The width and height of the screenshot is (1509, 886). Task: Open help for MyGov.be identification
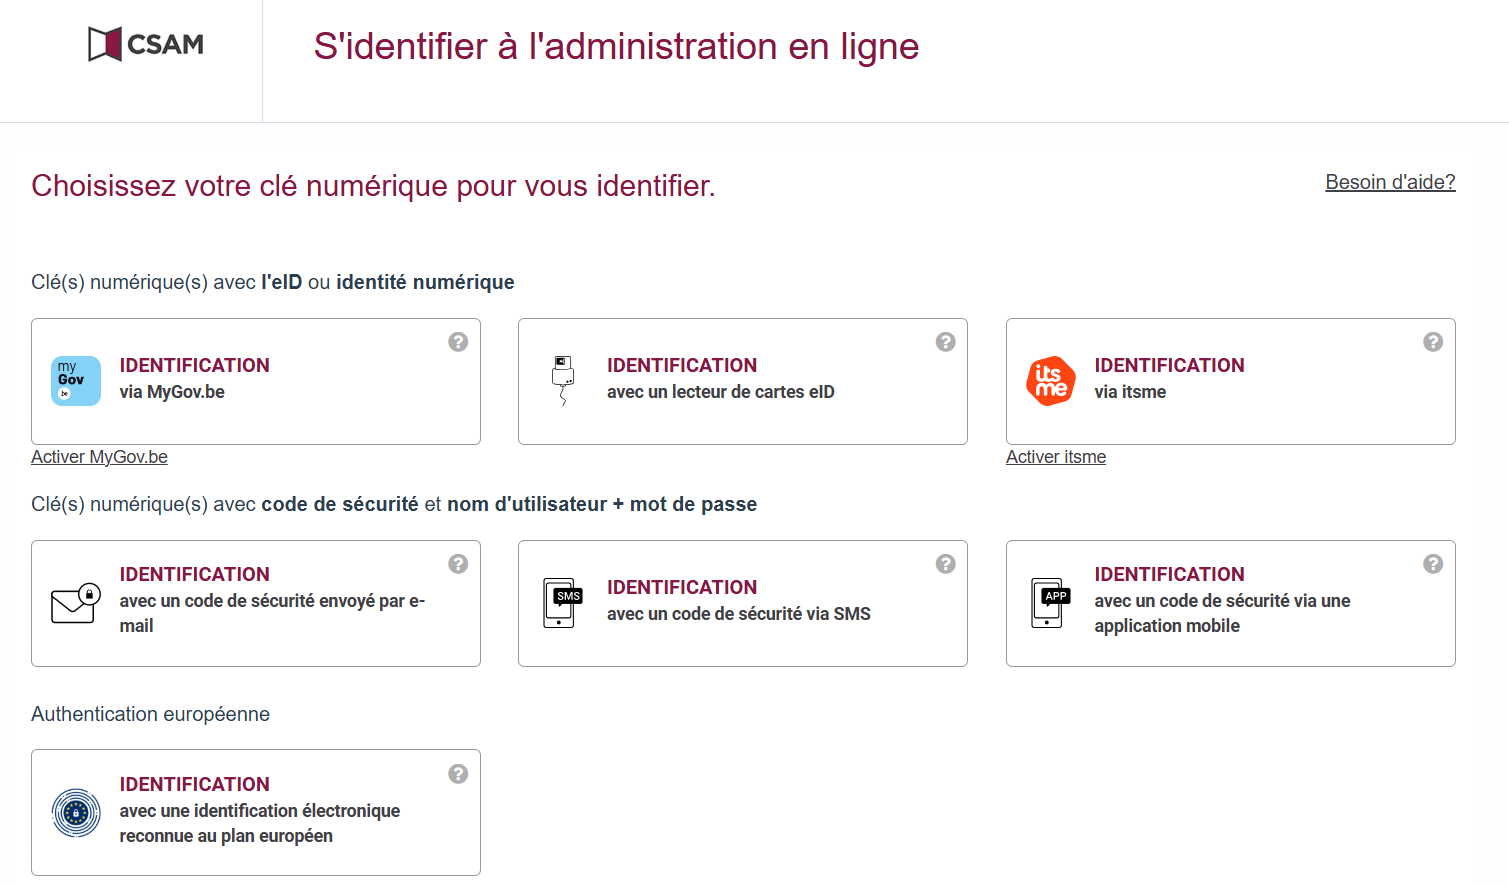tap(458, 341)
